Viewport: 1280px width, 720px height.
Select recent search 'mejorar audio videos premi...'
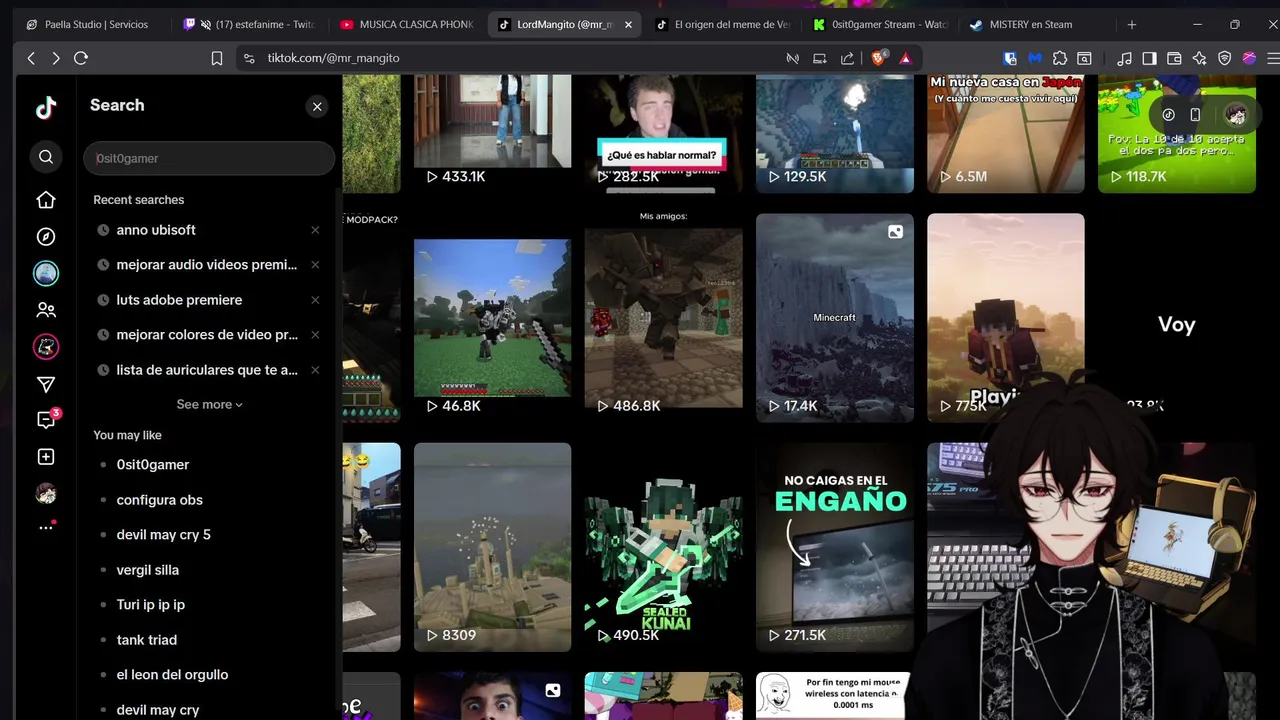tap(206, 265)
